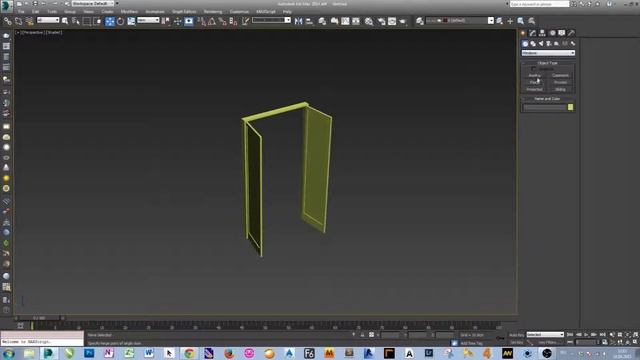The width and height of the screenshot is (640, 360).
Task: Open Edit Named Selection Sets
Action: point(245,21)
